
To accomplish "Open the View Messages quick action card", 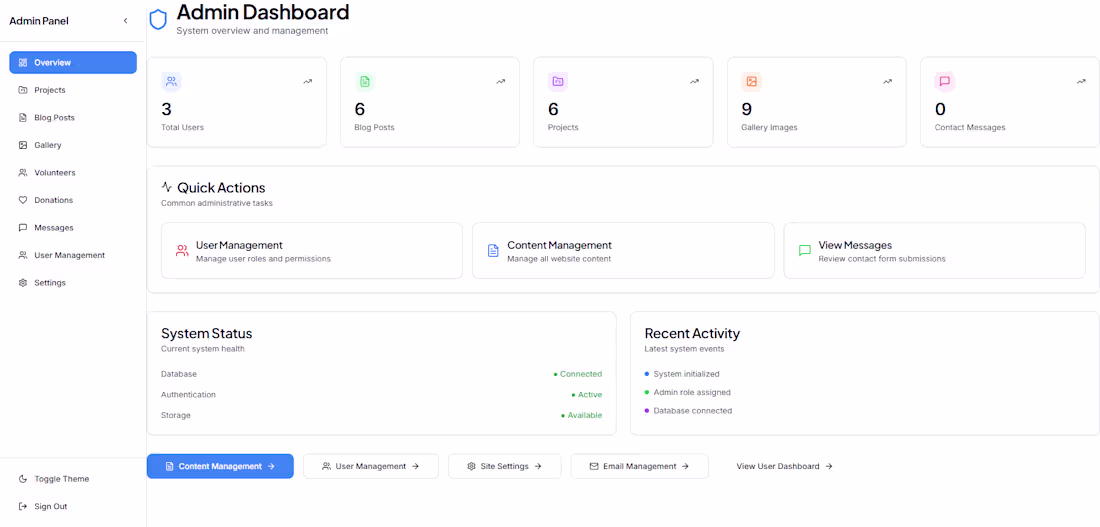I will [934, 250].
